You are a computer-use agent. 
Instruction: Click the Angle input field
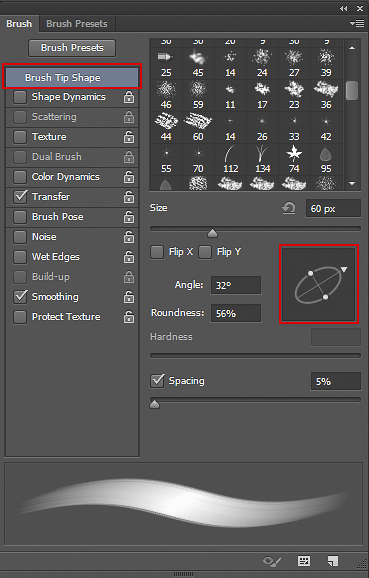pyautogui.click(x=236, y=285)
